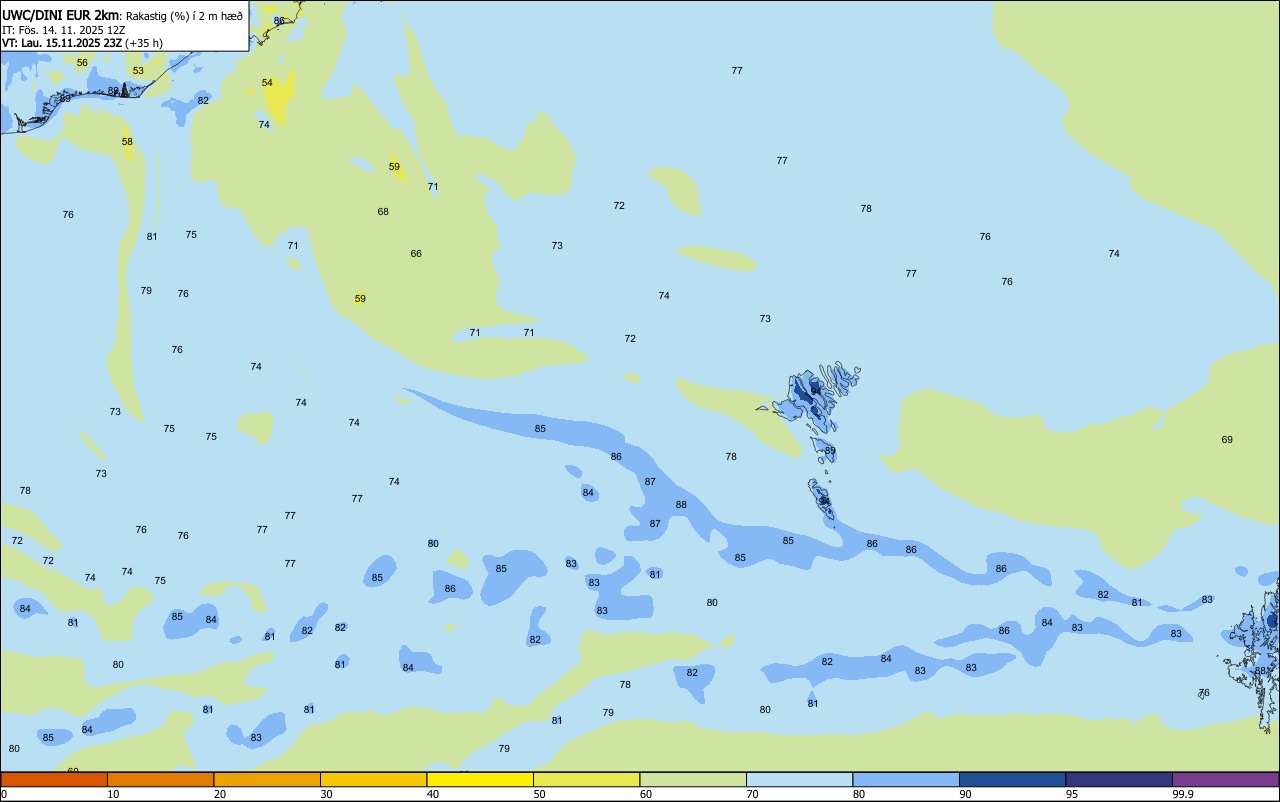Click the 'IT: Fös. 14. 11. 2025 12Z' line
This screenshot has width=1280, height=802.
pyautogui.click(x=63, y=30)
